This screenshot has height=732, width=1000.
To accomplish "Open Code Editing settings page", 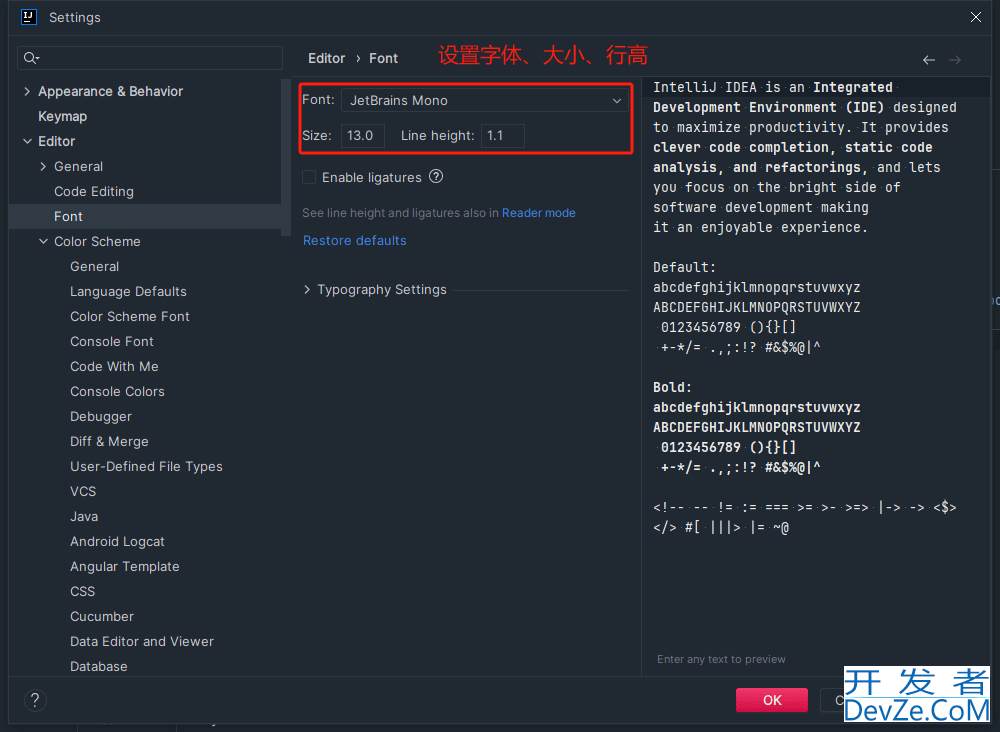I will (x=94, y=191).
